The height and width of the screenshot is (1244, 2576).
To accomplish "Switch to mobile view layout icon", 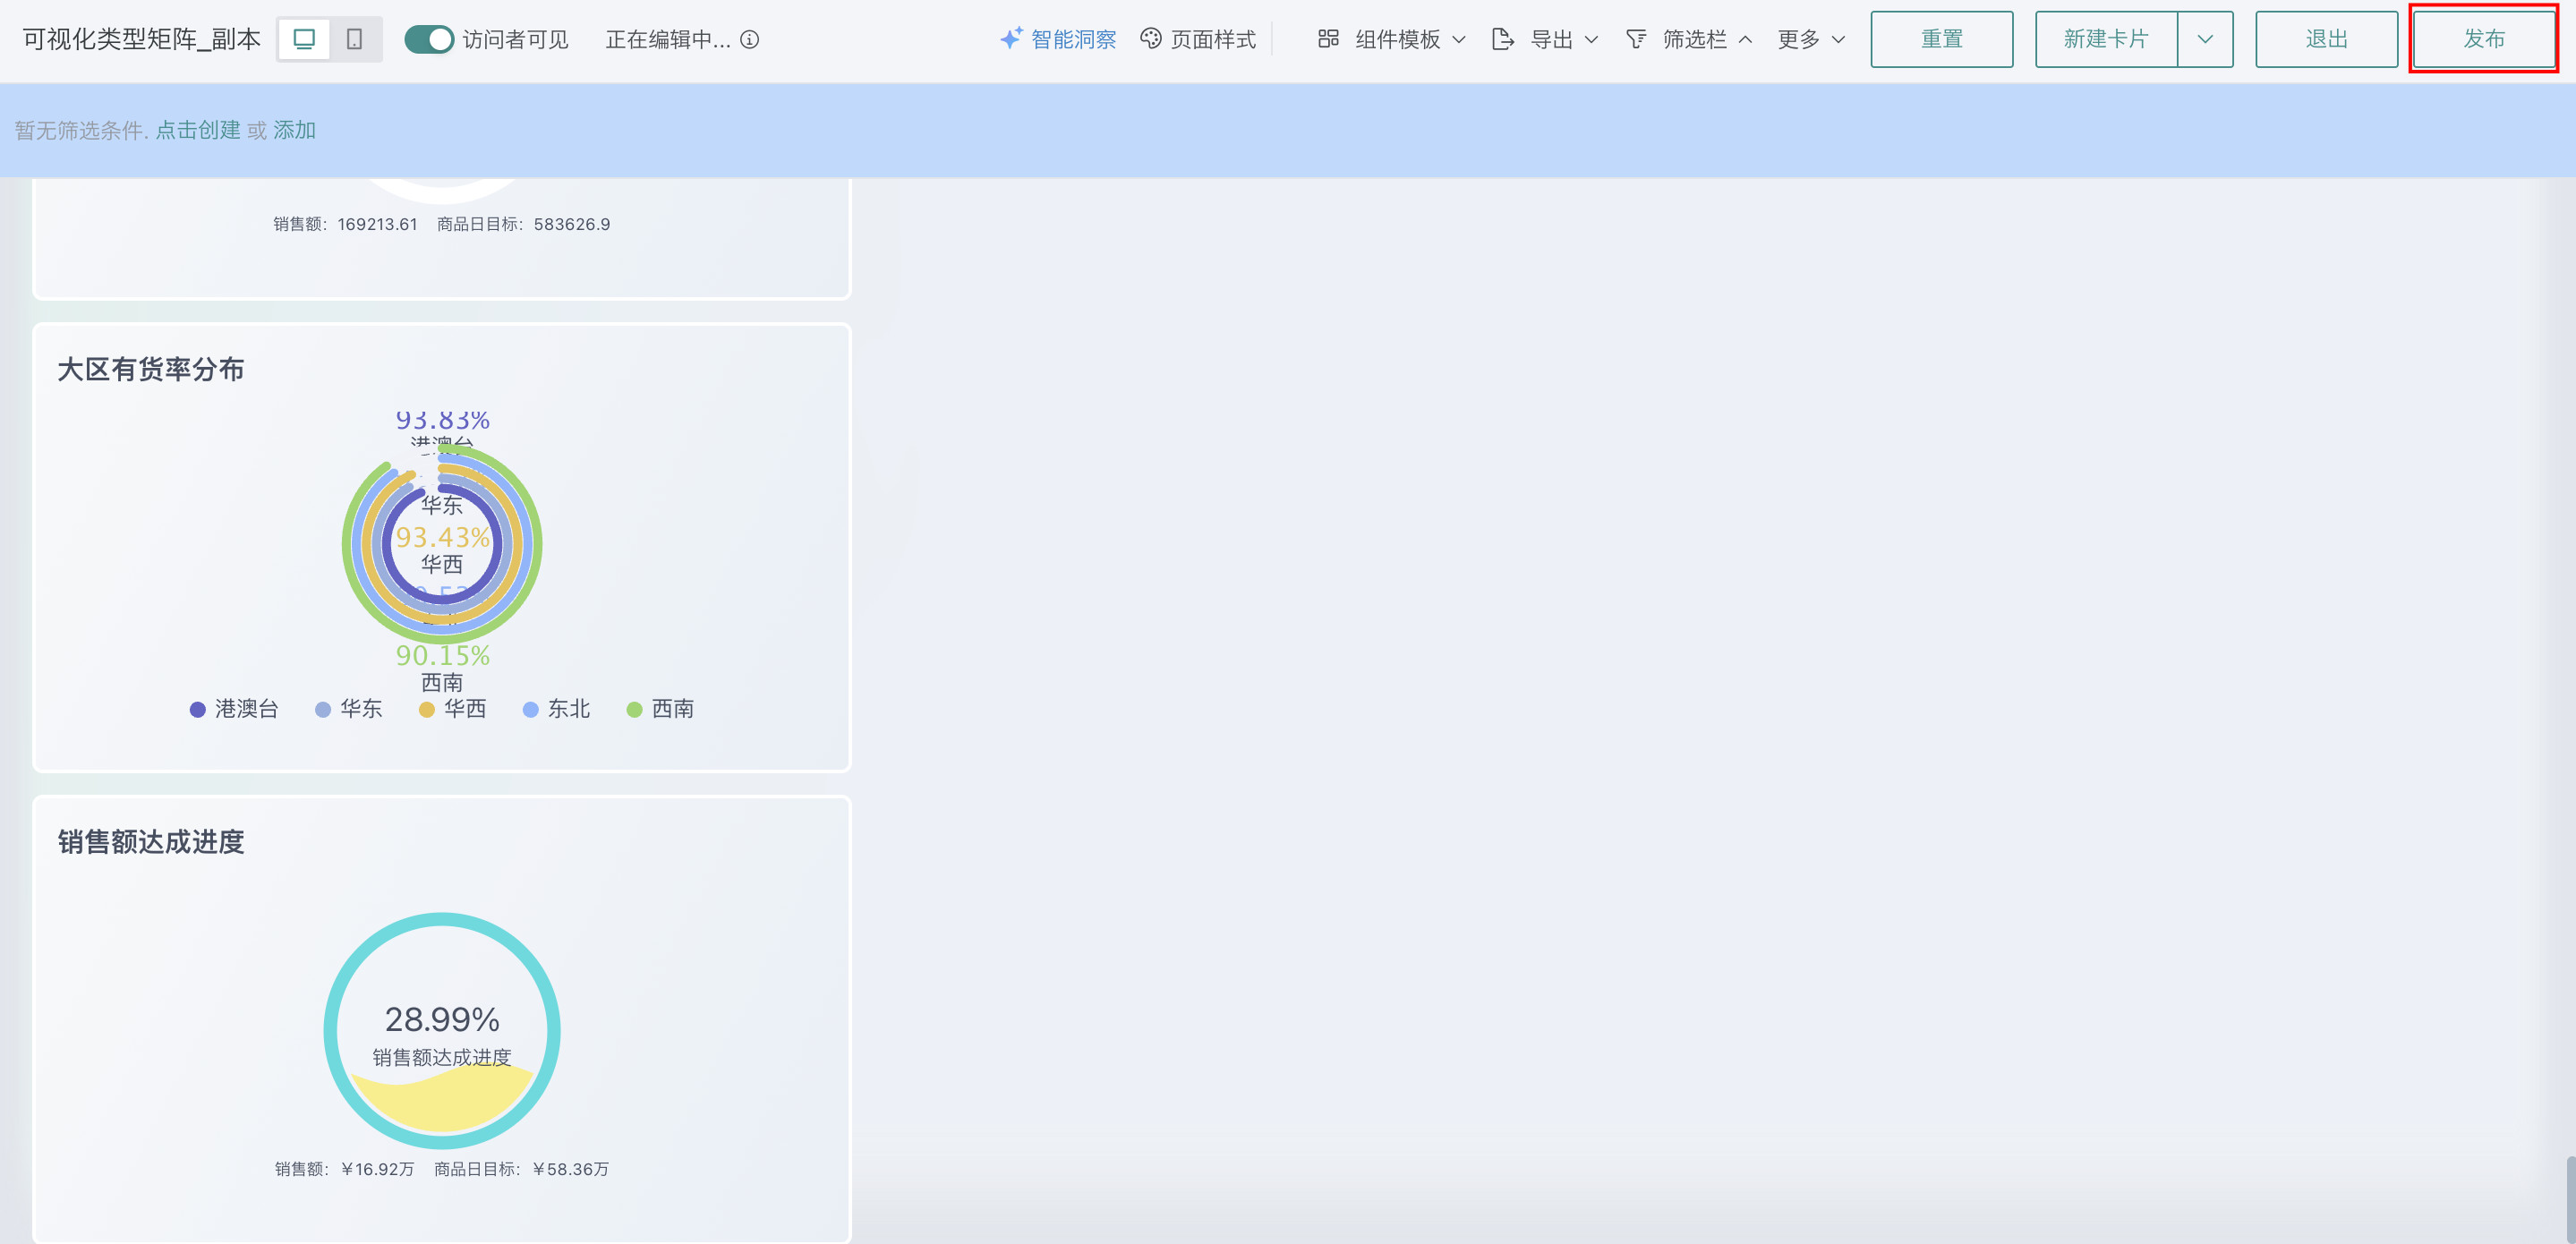I will (x=354, y=39).
